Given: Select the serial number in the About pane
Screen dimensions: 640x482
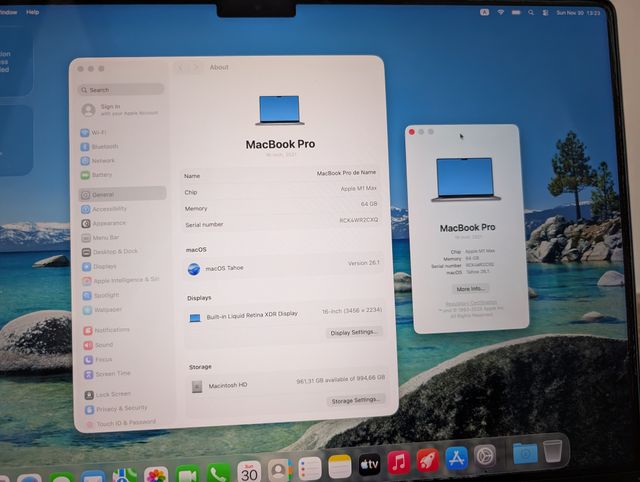Looking at the screenshot, I should (x=359, y=220).
